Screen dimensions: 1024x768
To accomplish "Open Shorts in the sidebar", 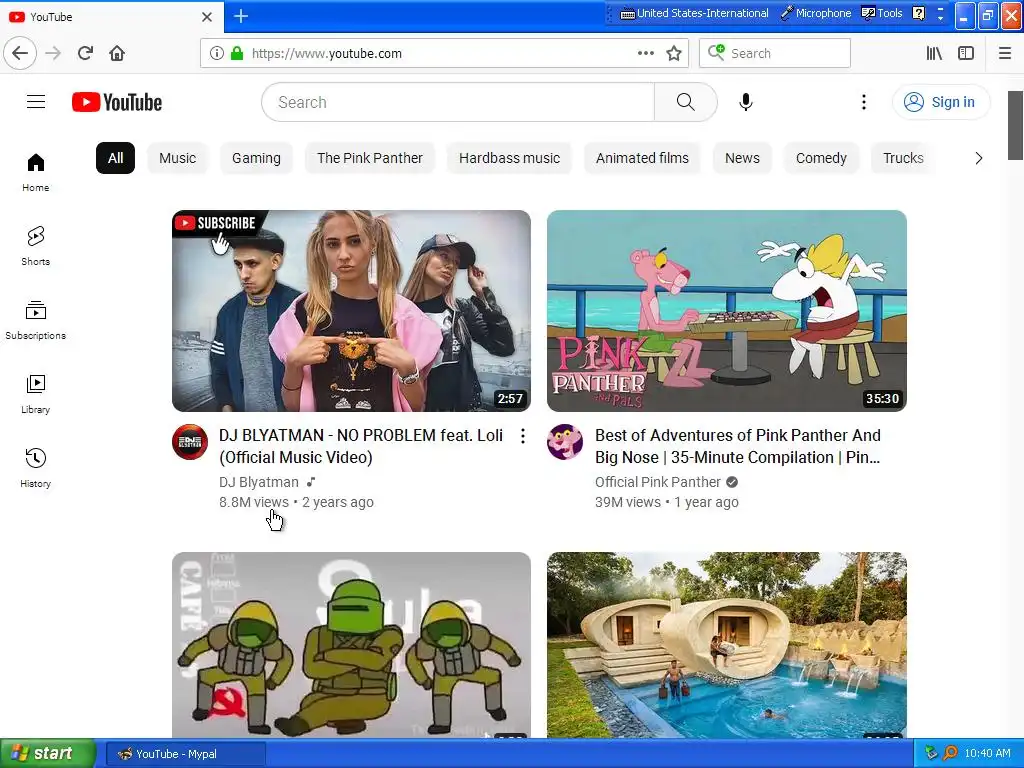I will (x=35, y=246).
